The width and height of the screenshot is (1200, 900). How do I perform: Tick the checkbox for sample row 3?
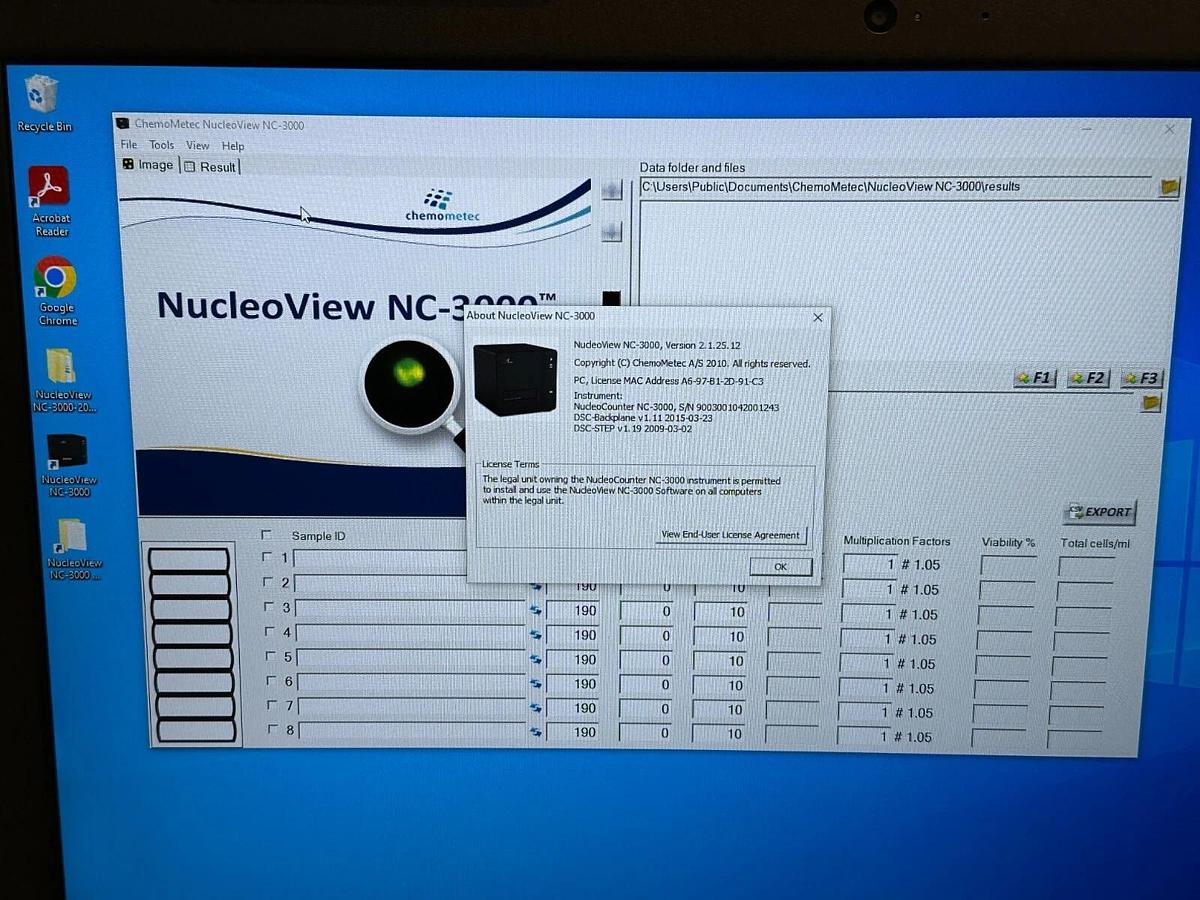pos(268,607)
